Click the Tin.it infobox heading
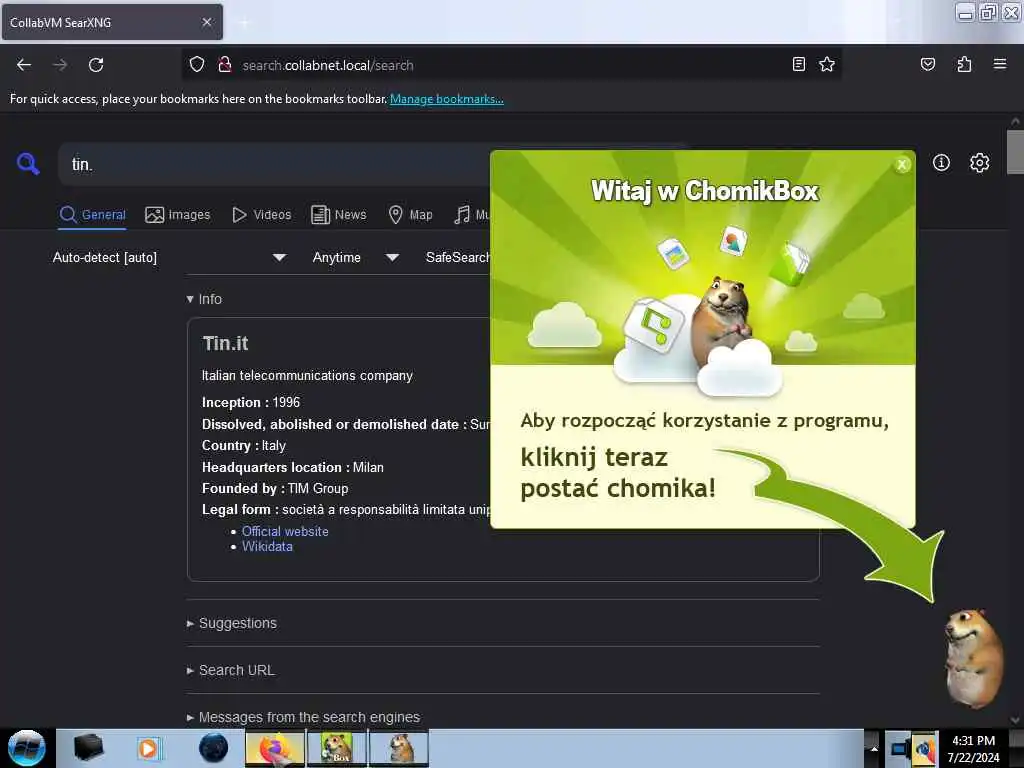 click(x=225, y=344)
